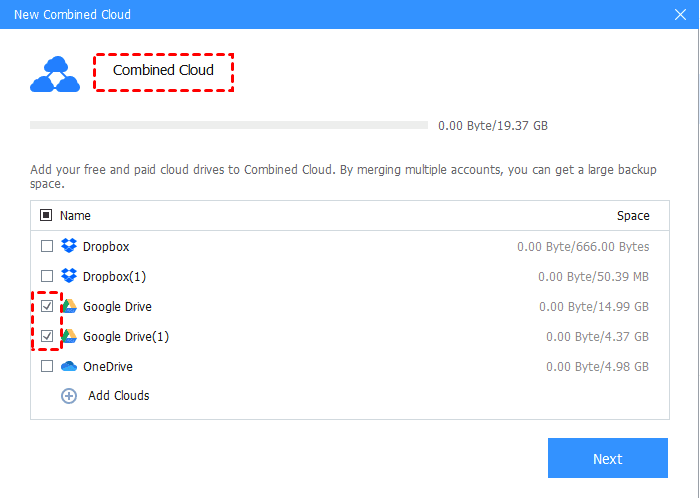Screen dimensions: 700x498
Task: Click the Dropbox(1) logo icon
Action: [69, 276]
